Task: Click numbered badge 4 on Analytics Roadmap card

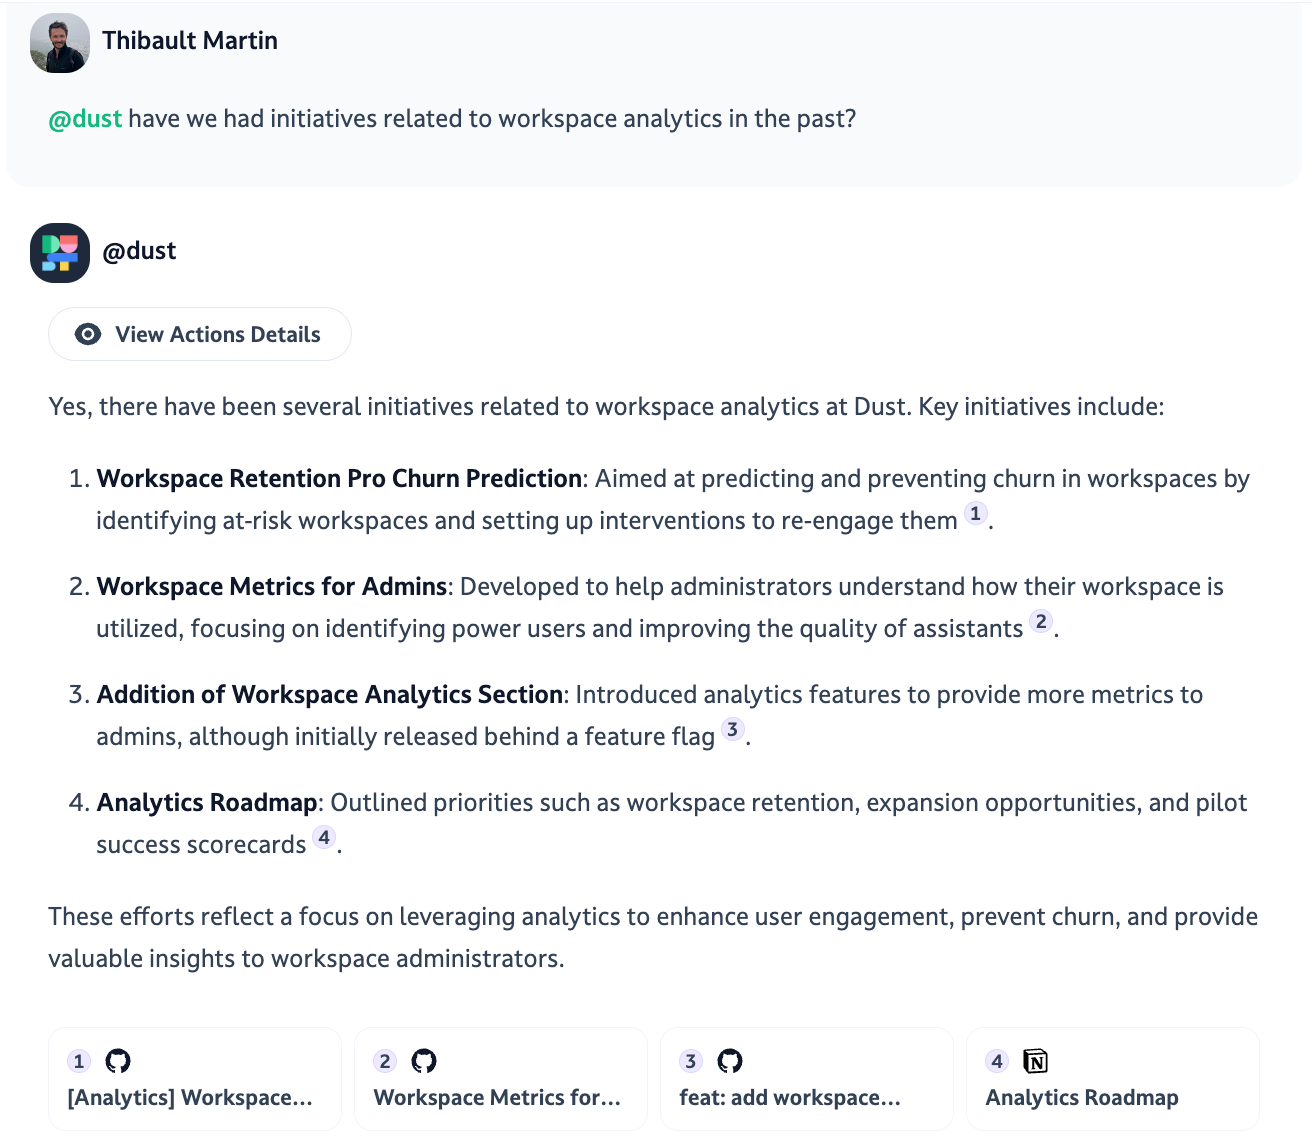Action: point(997,1061)
